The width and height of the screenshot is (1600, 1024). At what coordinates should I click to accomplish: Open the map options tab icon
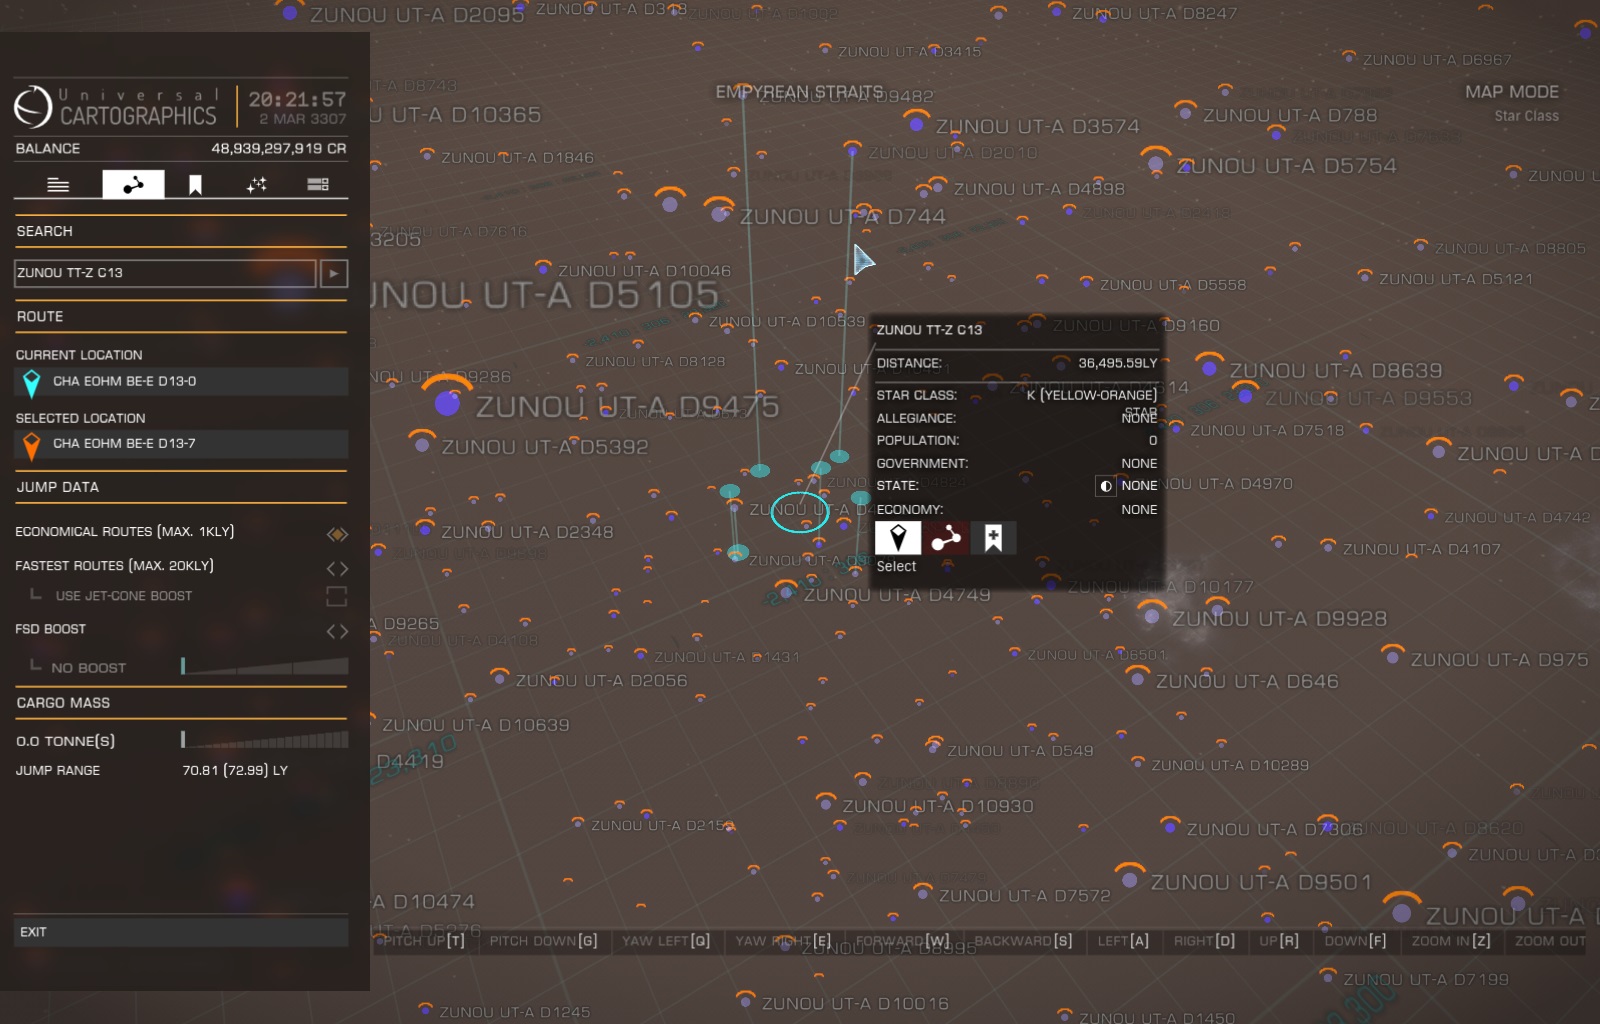click(x=318, y=184)
